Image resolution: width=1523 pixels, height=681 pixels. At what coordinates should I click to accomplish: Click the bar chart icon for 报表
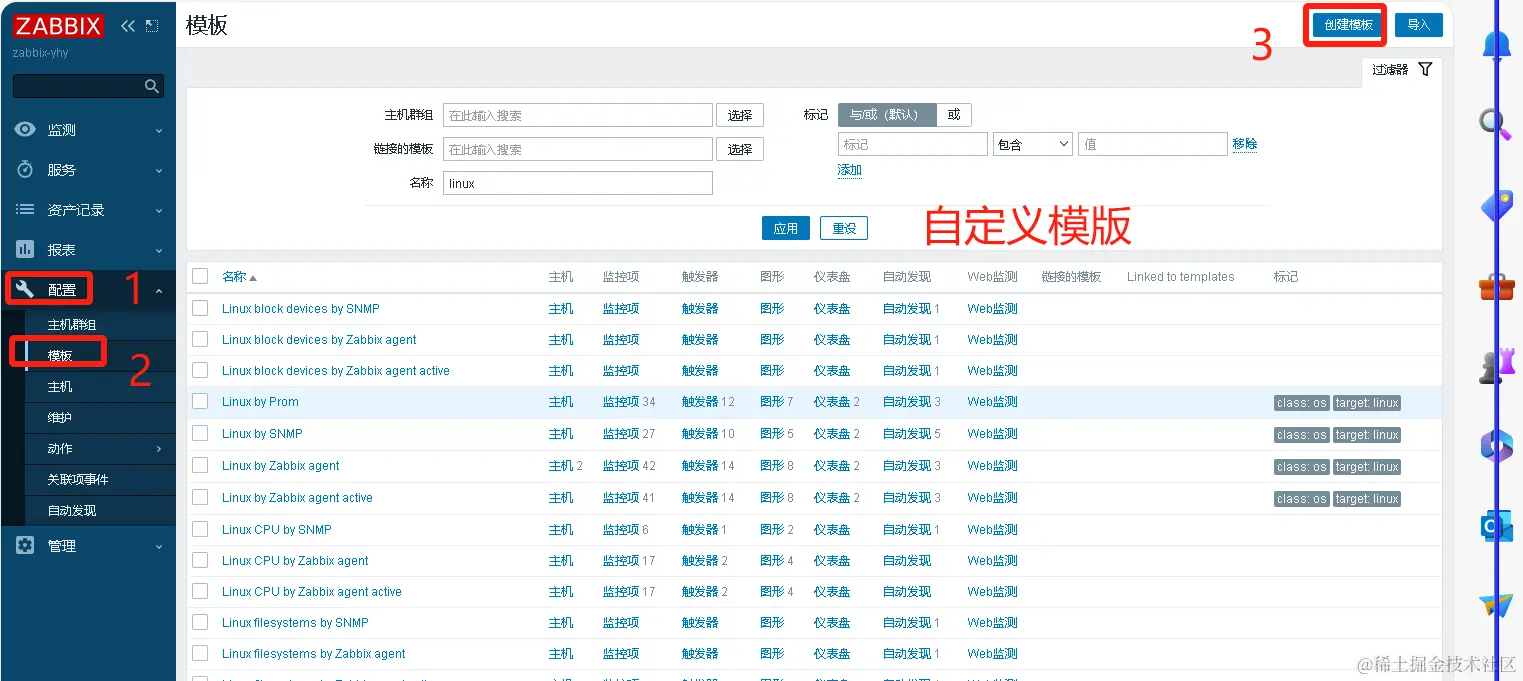(x=25, y=250)
